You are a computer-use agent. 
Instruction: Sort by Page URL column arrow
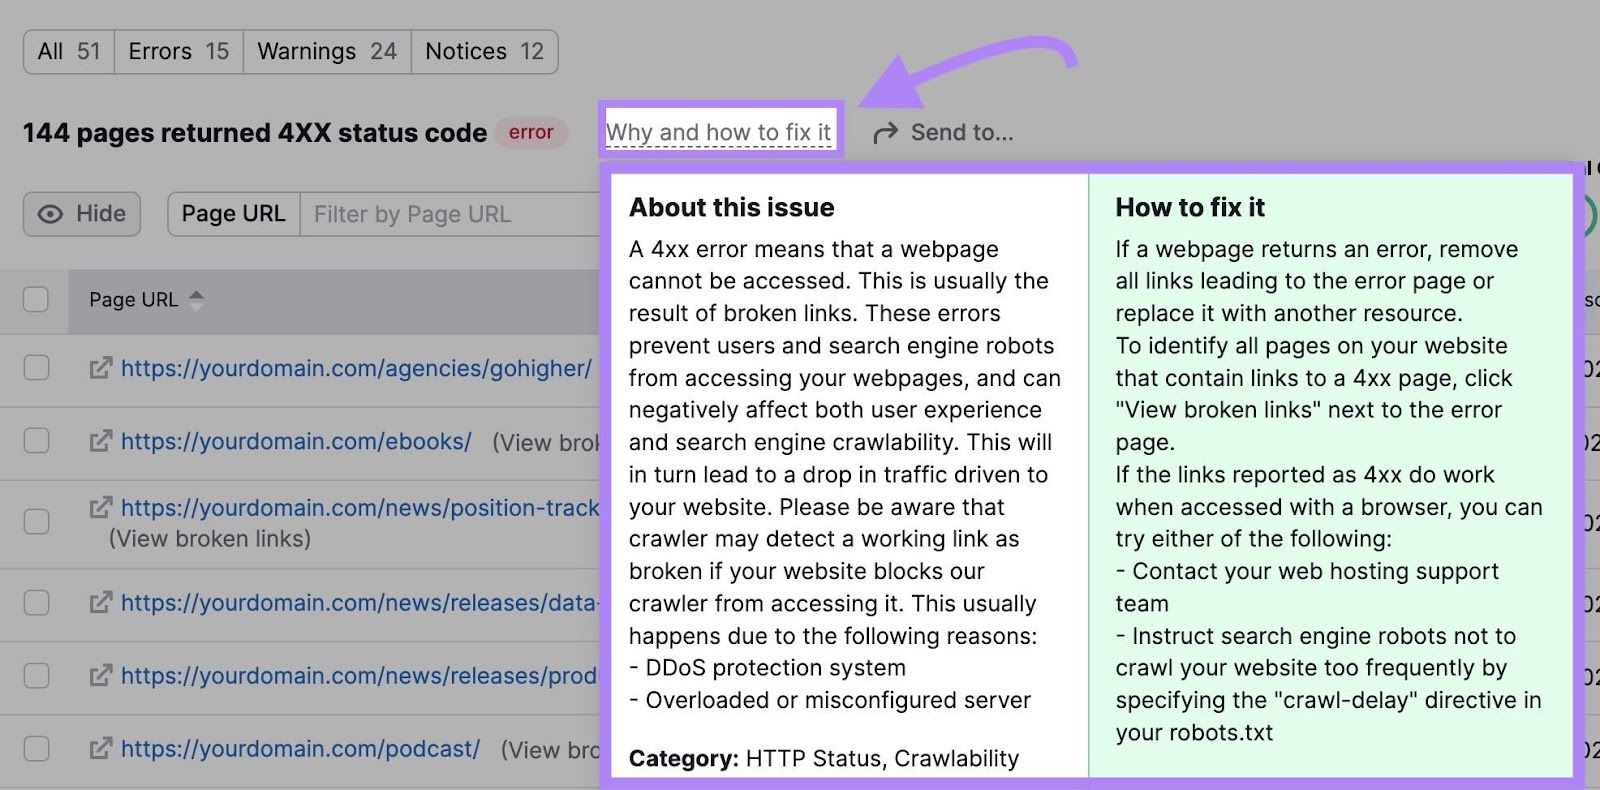click(x=196, y=300)
